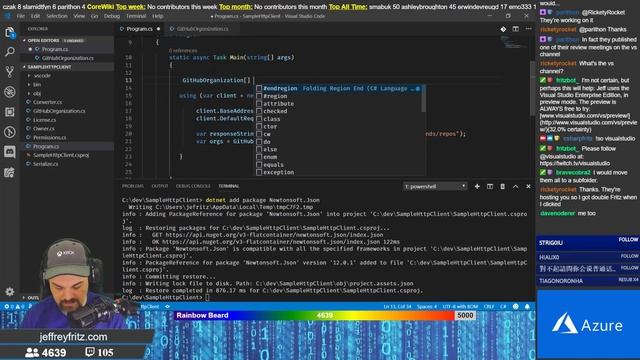Viewport: 640px width, 360px height.
Task: Open the Go menu
Action: (94, 16)
